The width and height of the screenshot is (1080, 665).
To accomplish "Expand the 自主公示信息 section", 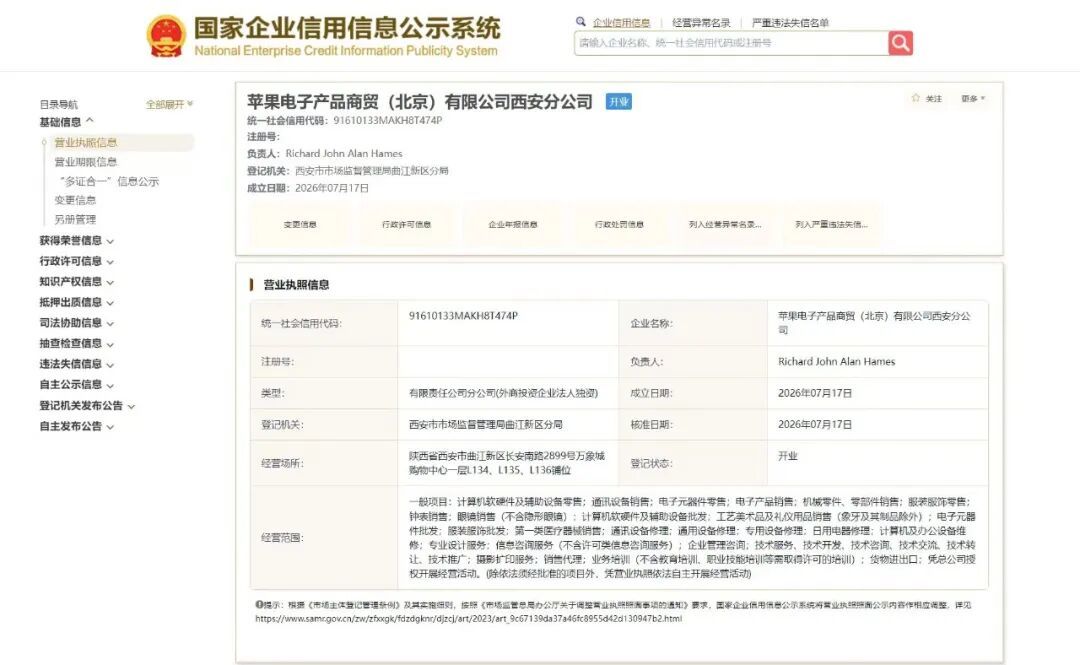I will tap(76, 385).
